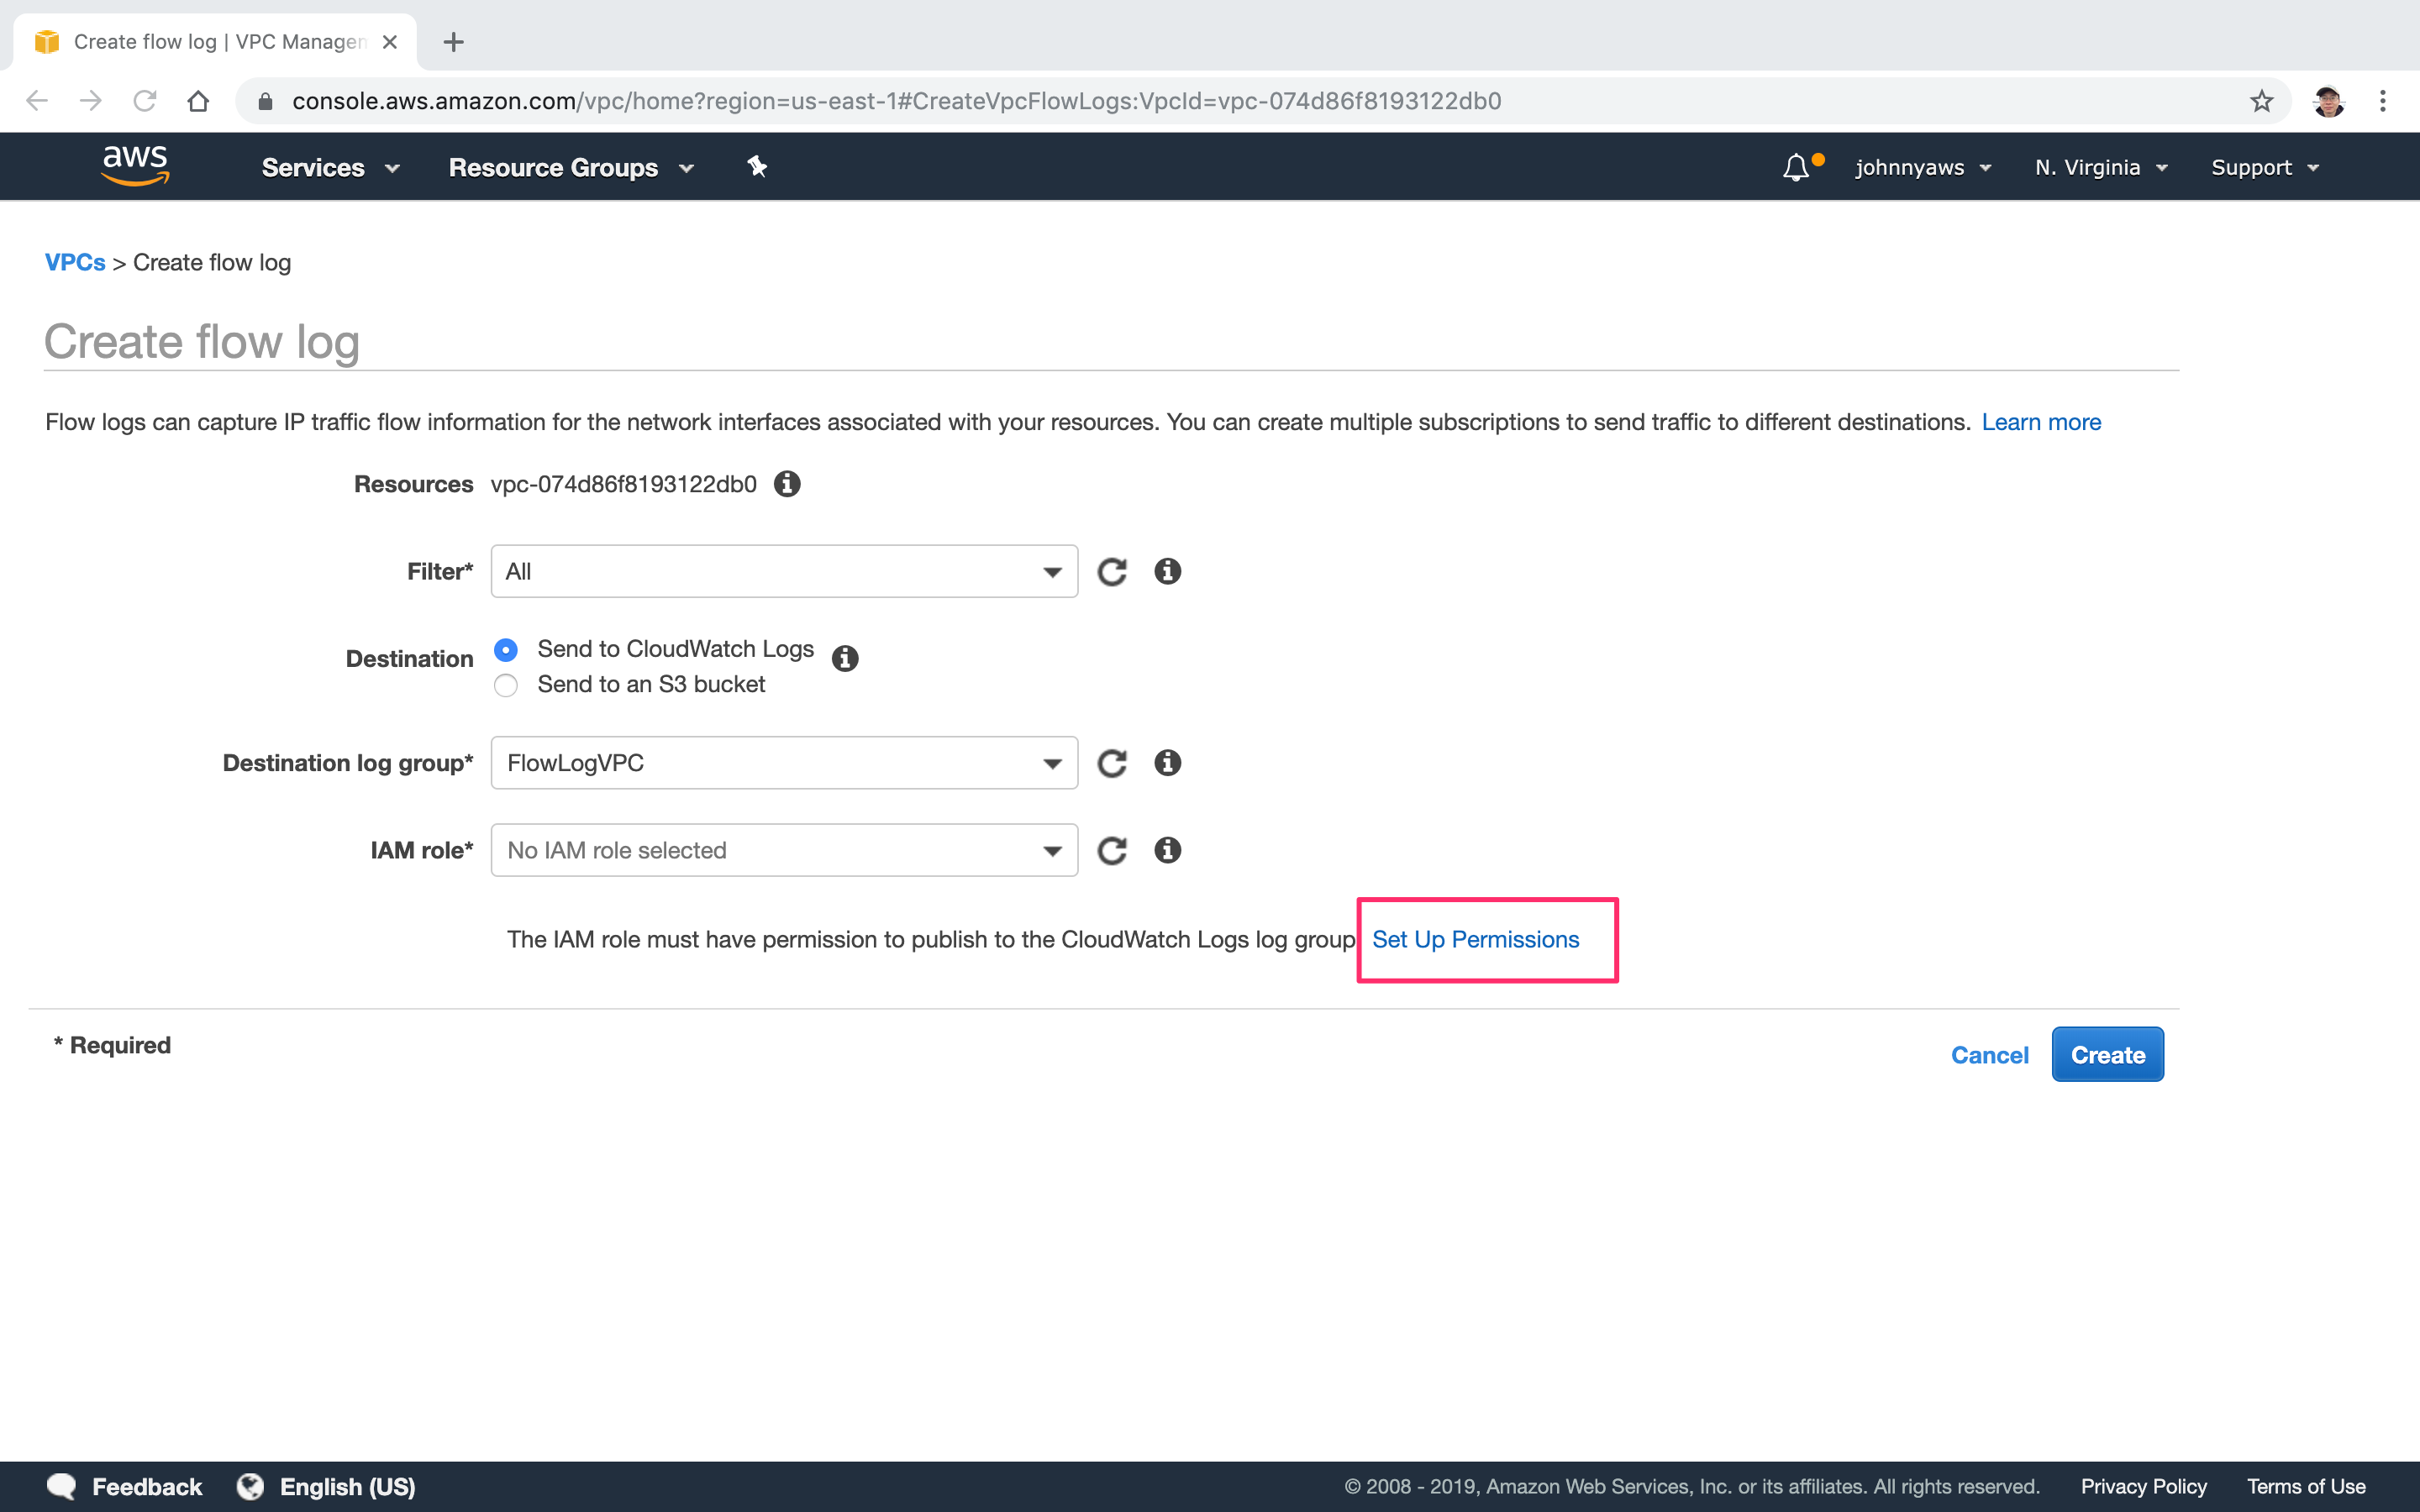Refresh the IAM role list
The image size is (2420, 1512).
(x=1112, y=850)
